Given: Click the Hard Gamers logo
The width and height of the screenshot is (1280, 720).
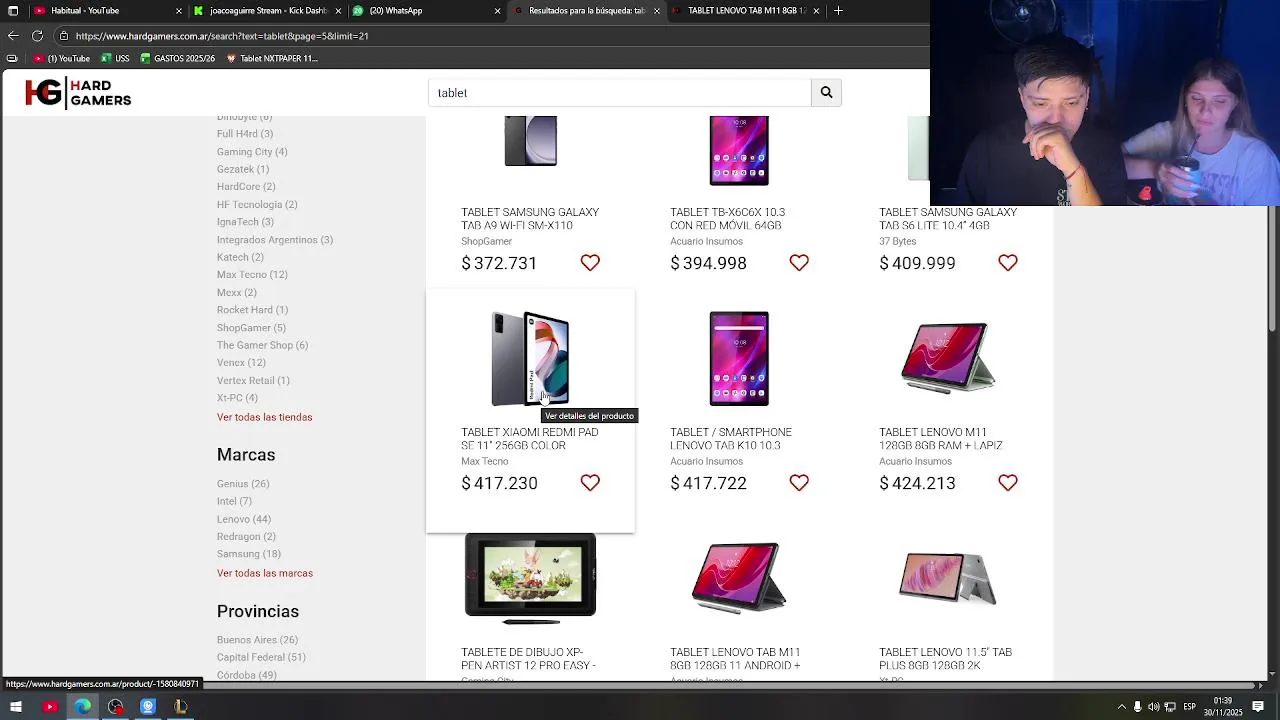Looking at the screenshot, I should pyautogui.click(x=78, y=93).
